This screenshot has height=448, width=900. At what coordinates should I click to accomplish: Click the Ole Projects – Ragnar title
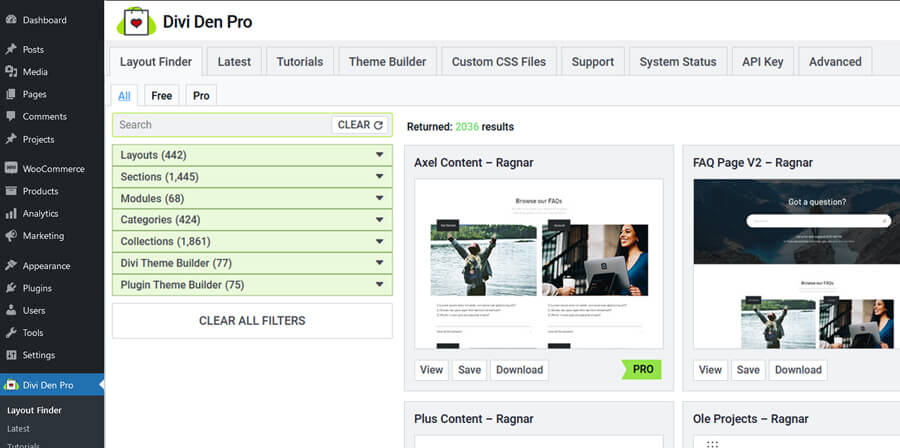[751, 419]
